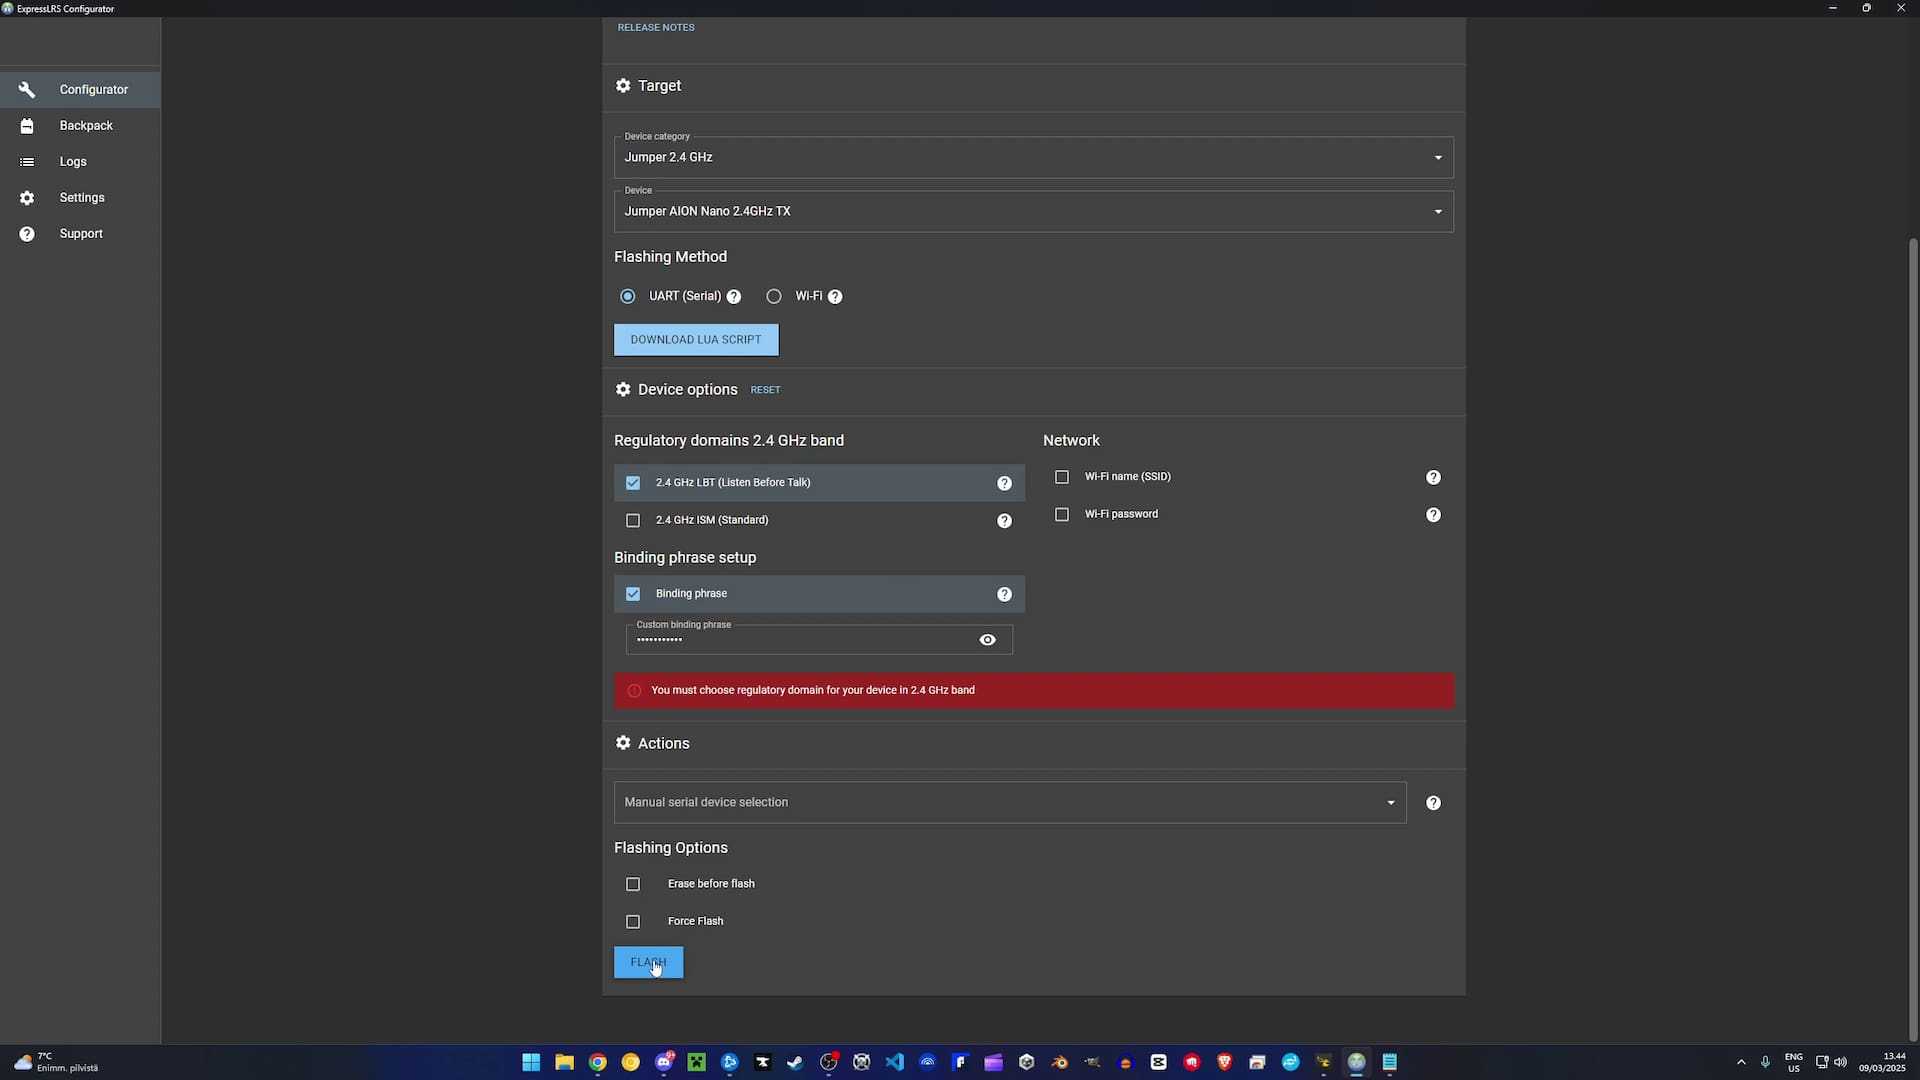Open Discord from taskbar
The height and width of the screenshot is (1080, 1920).
663,1062
